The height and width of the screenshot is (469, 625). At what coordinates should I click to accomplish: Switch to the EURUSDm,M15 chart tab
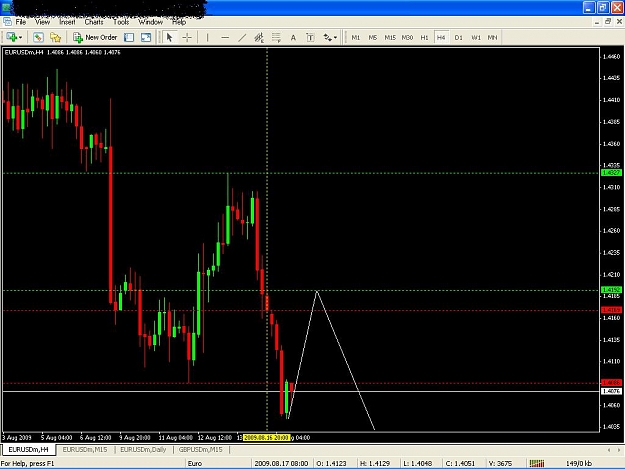click(x=85, y=449)
